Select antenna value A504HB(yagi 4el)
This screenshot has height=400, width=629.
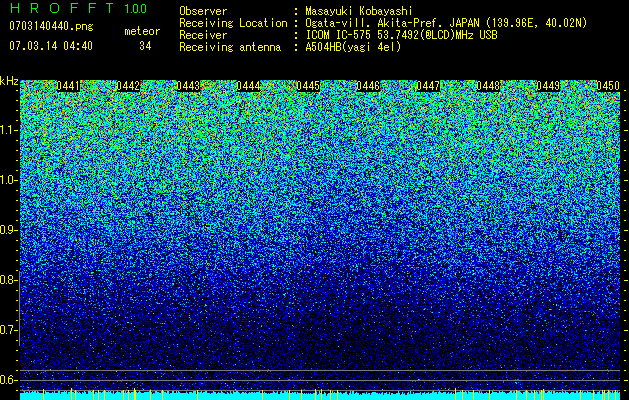353,47
